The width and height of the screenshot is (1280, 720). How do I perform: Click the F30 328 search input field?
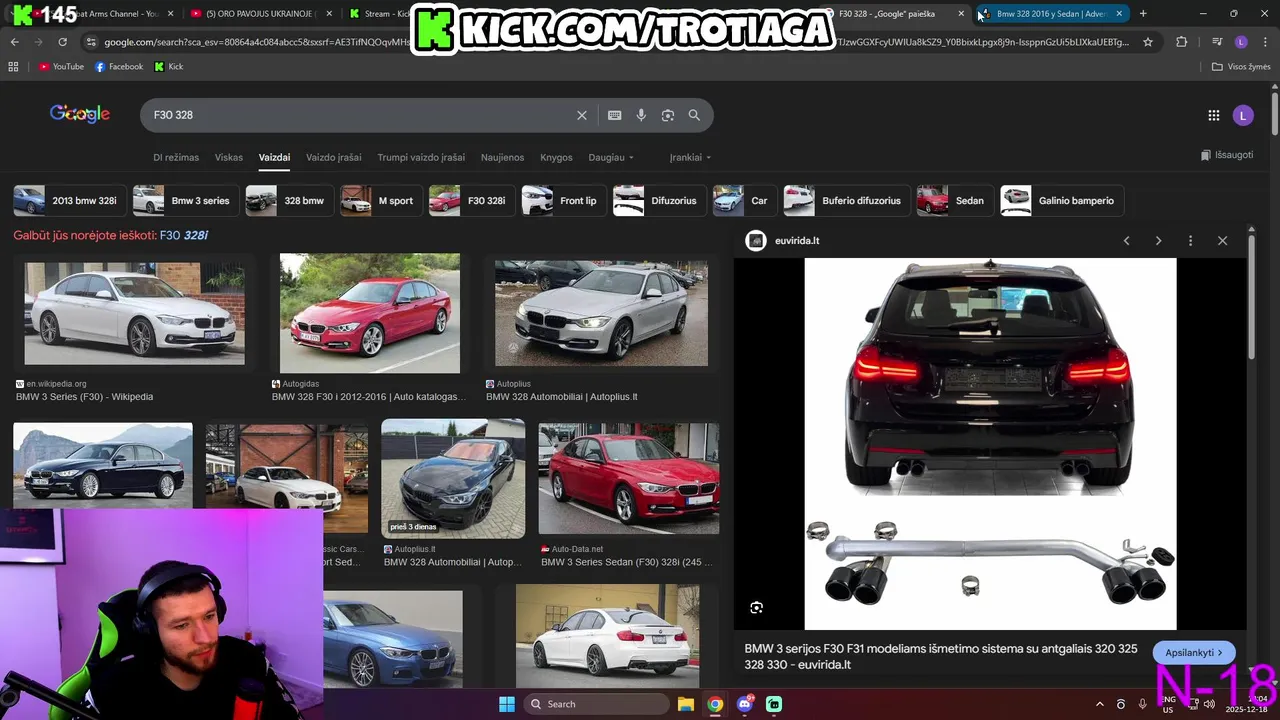point(360,115)
